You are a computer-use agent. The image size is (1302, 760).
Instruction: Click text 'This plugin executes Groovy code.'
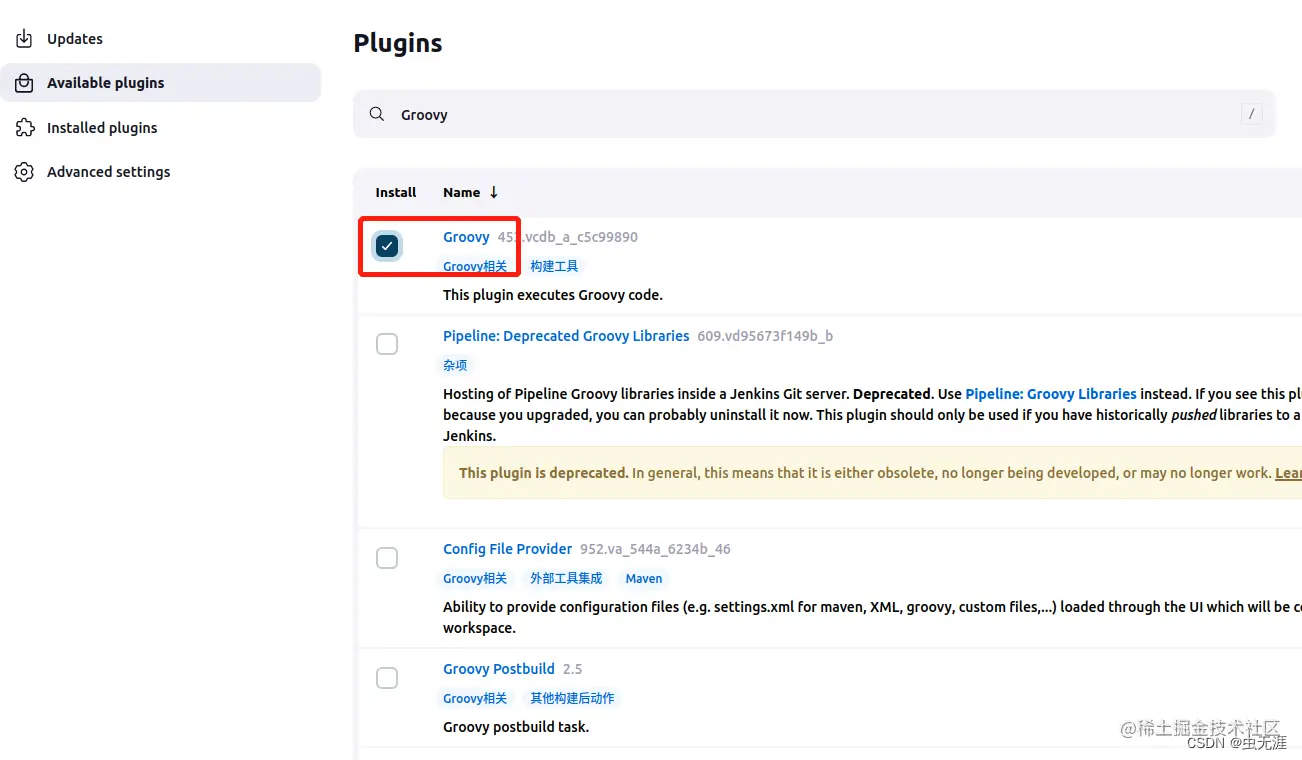coord(553,295)
